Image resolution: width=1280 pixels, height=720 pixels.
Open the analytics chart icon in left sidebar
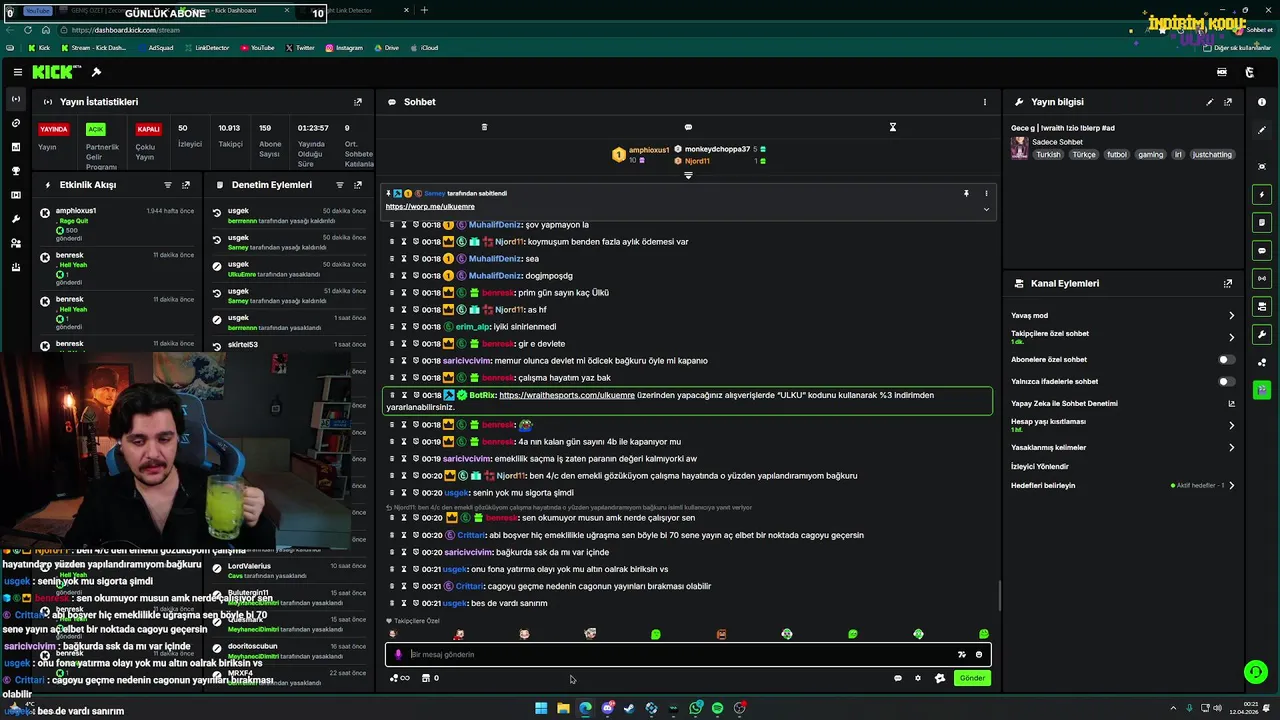(15, 147)
